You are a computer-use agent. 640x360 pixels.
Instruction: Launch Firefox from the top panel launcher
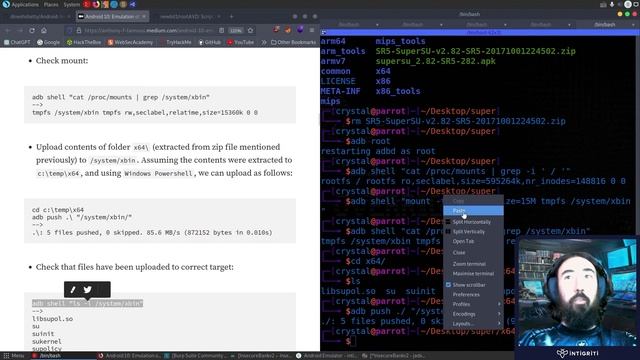(96, 4)
